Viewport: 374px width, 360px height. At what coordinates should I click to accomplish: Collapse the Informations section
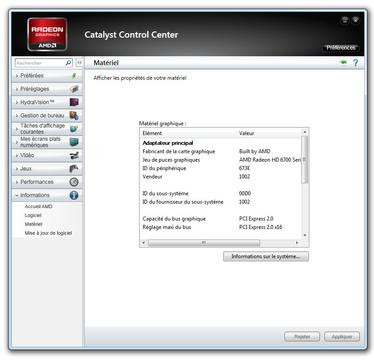point(47,195)
